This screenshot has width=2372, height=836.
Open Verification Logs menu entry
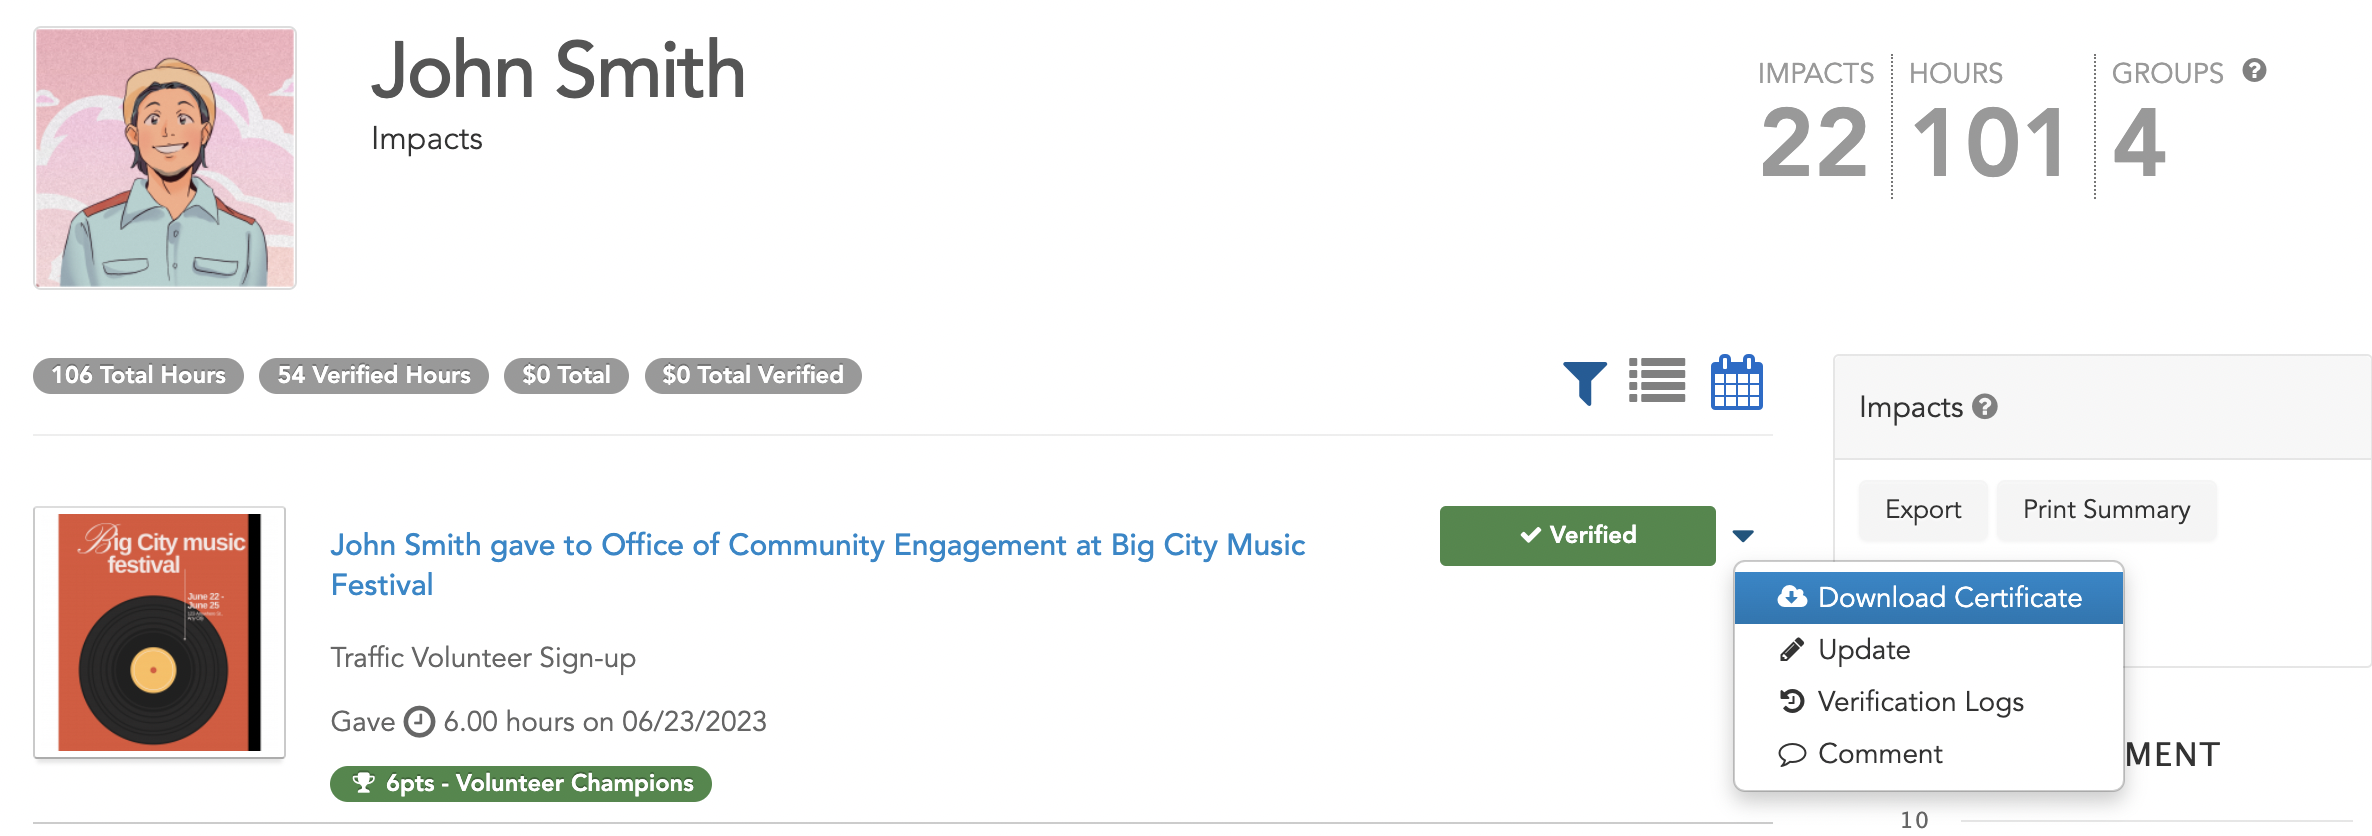pos(1928,702)
